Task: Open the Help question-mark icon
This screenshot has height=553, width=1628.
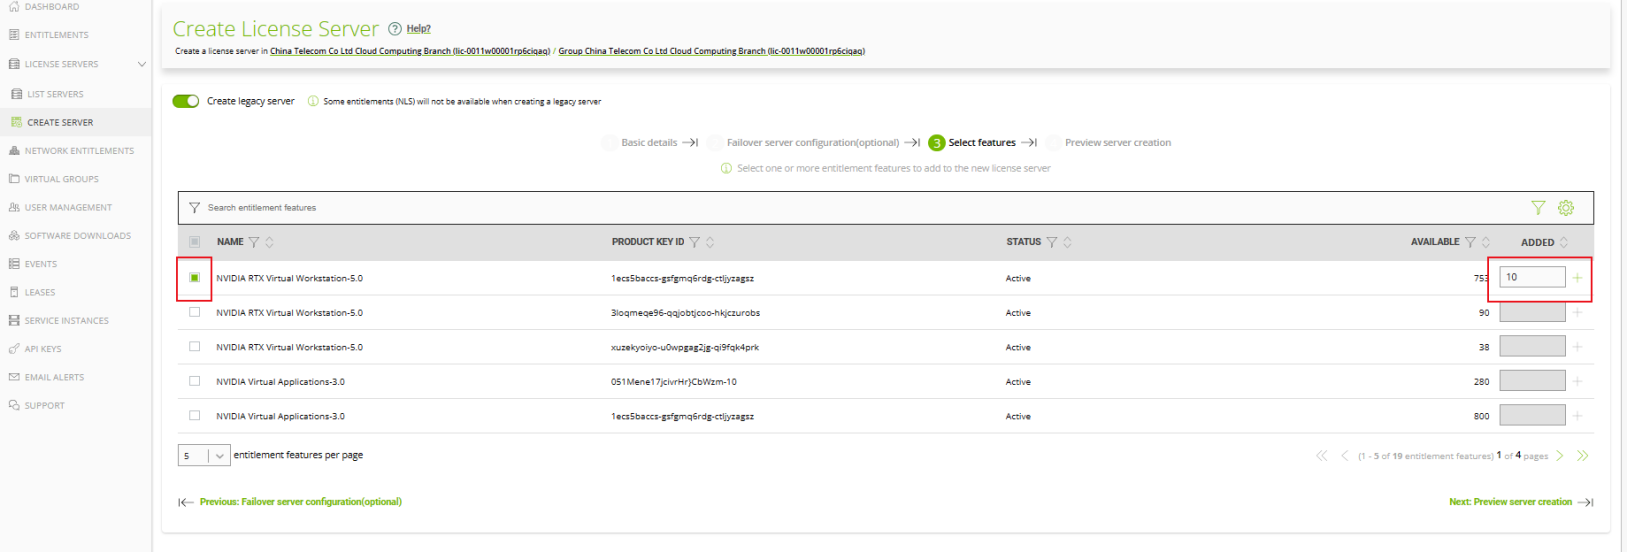Action: point(395,29)
